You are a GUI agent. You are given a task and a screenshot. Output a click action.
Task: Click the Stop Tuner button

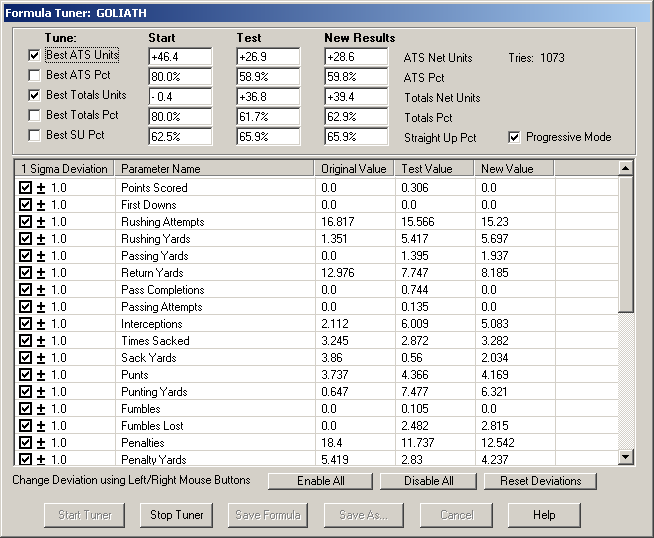pyautogui.click(x=176, y=515)
